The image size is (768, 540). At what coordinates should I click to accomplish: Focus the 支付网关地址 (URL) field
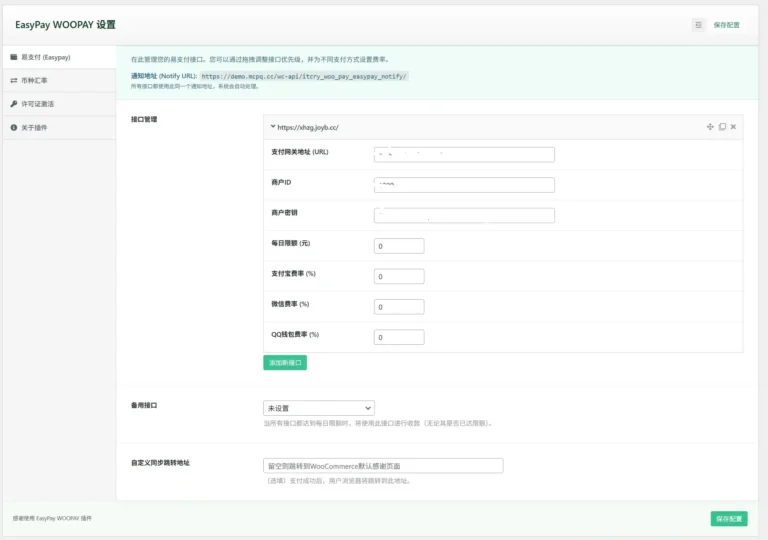464,155
